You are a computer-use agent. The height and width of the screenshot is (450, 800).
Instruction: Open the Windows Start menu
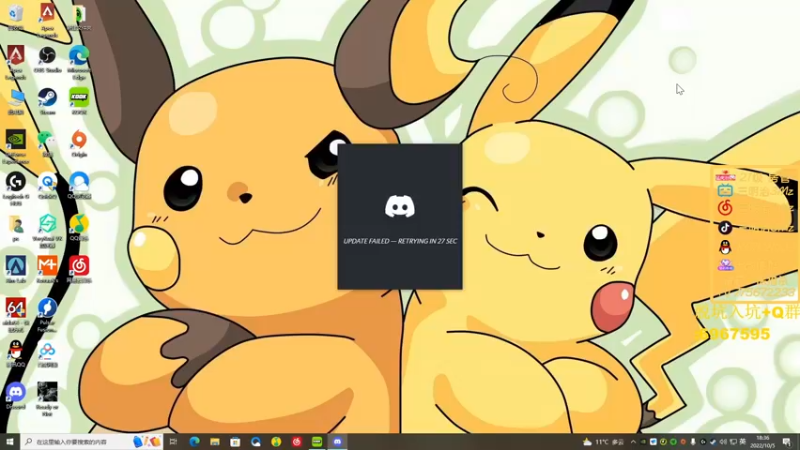10,442
